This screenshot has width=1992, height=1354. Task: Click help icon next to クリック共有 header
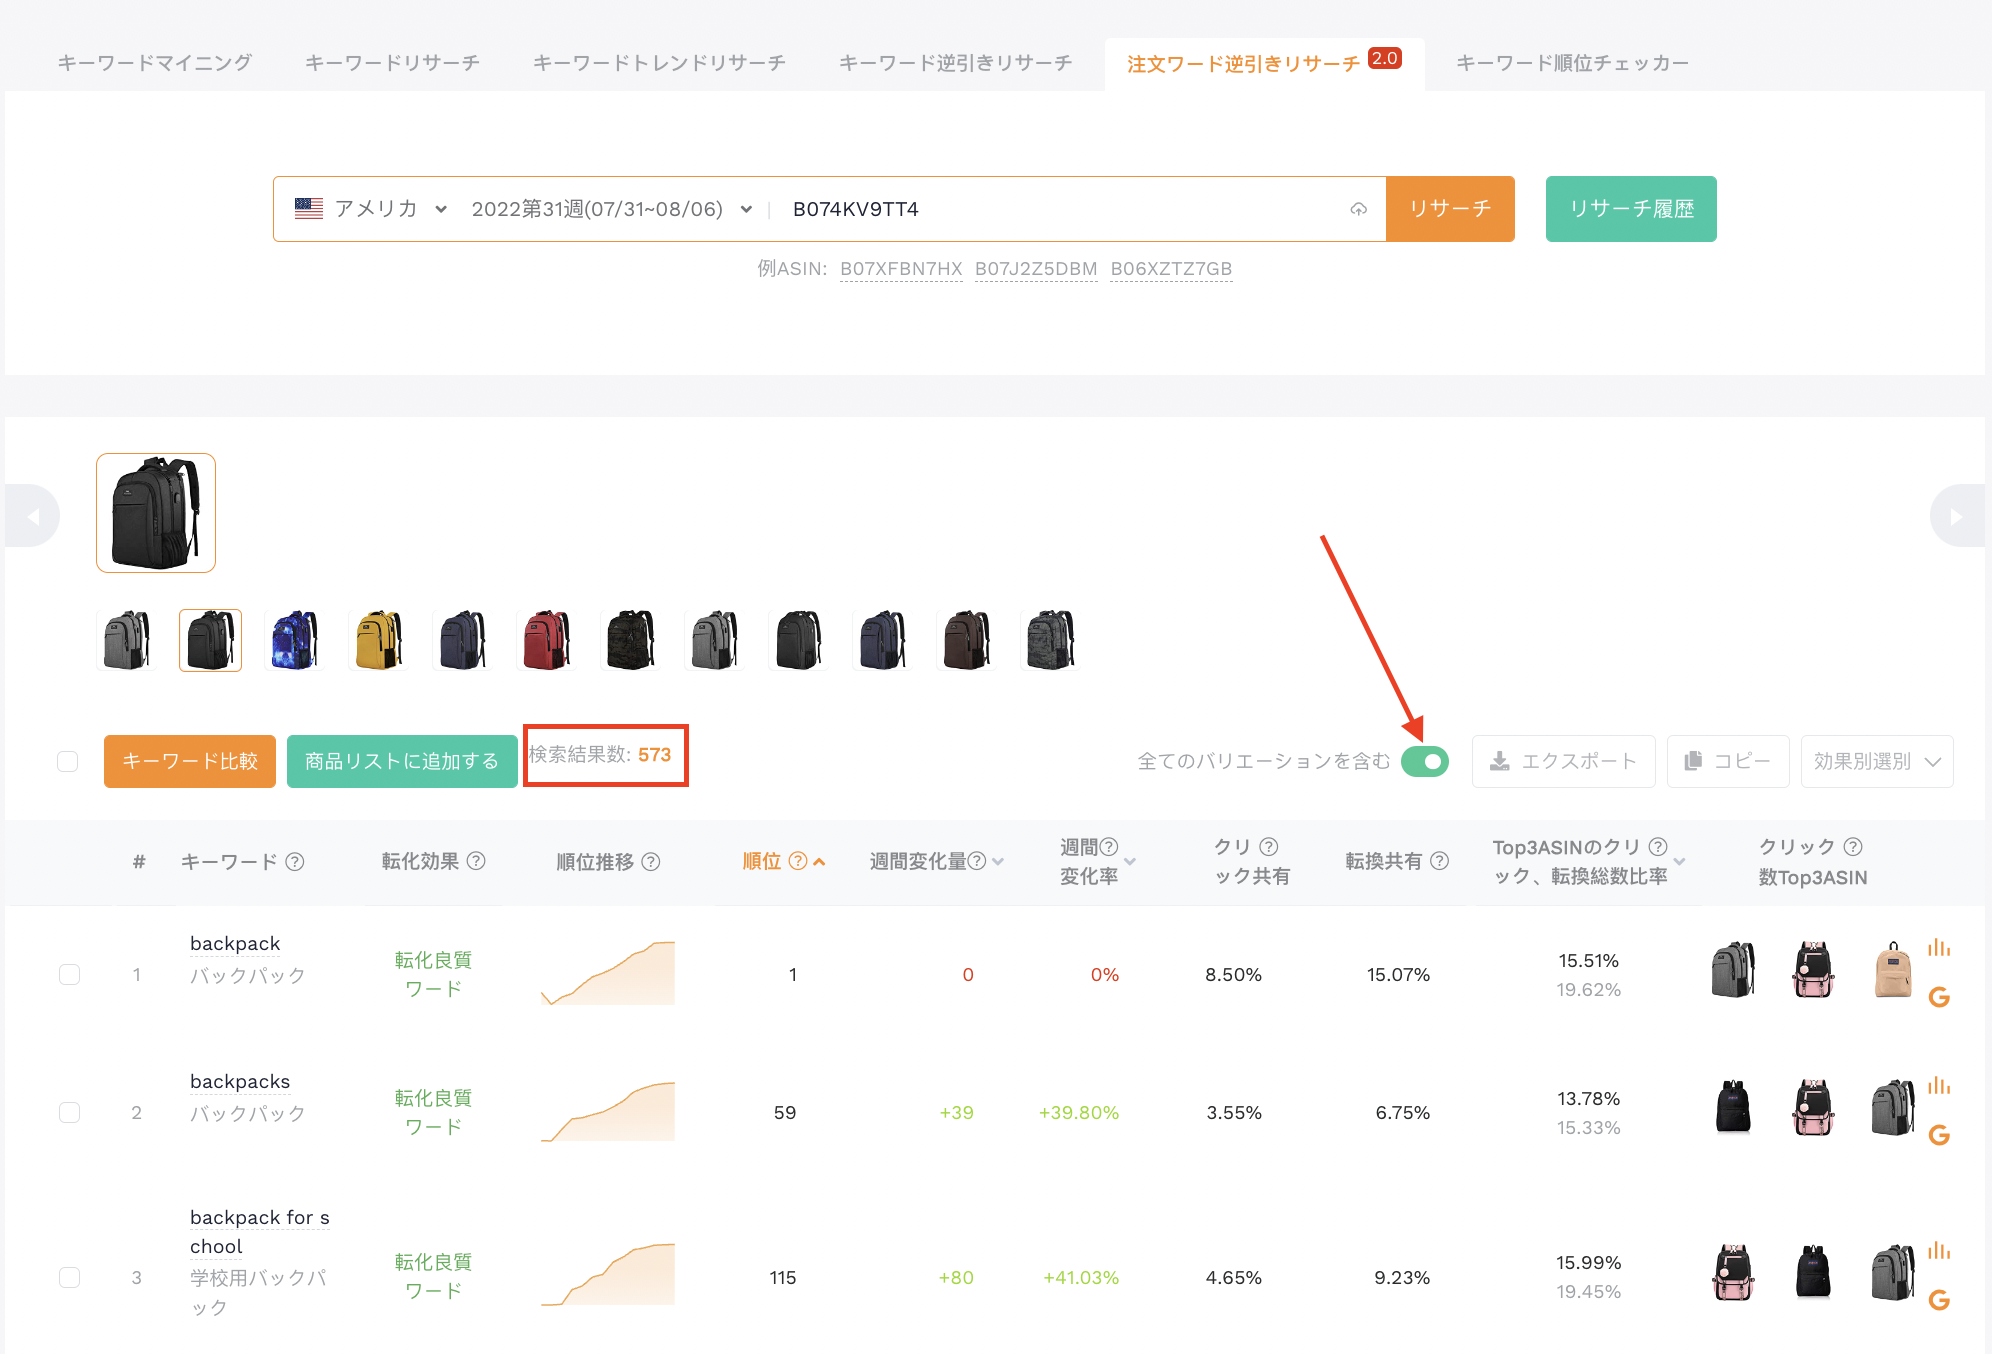(x=1268, y=846)
